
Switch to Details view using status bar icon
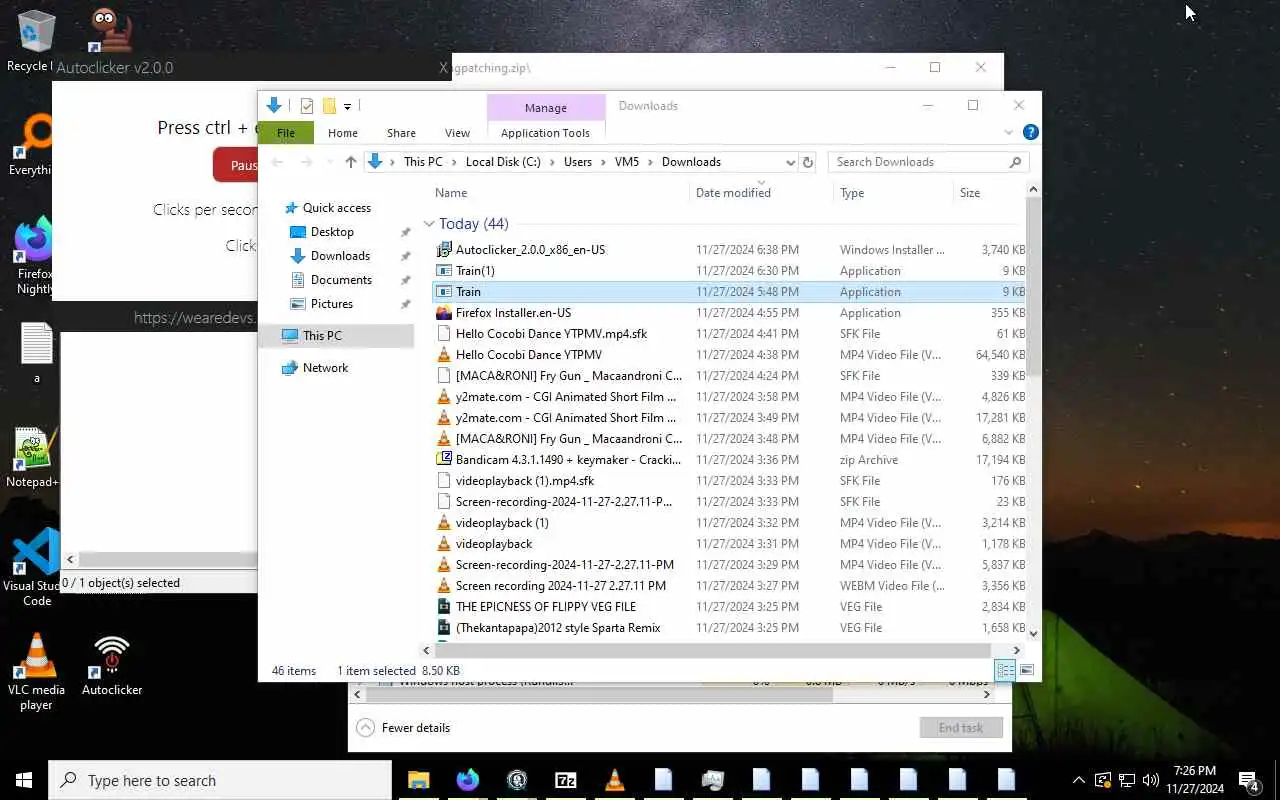[1005, 670]
